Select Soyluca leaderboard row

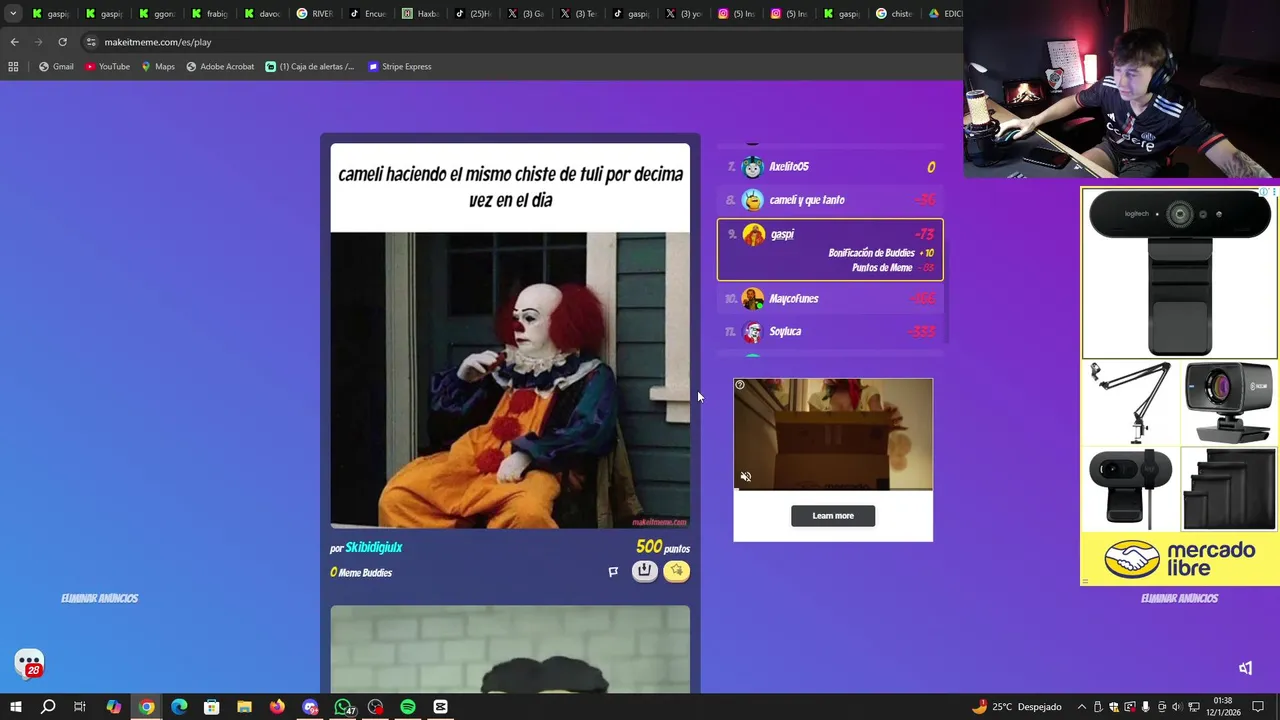pyautogui.click(x=830, y=331)
